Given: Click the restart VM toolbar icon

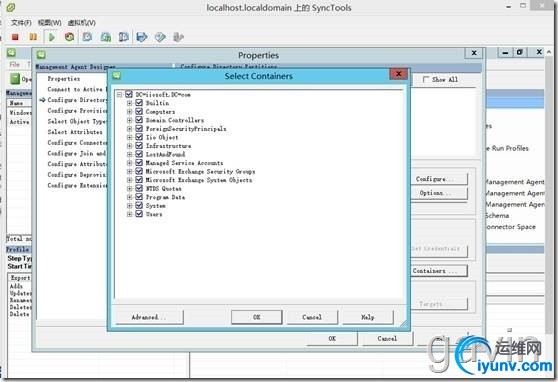Looking at the screenshot, I should pos(69,37).
